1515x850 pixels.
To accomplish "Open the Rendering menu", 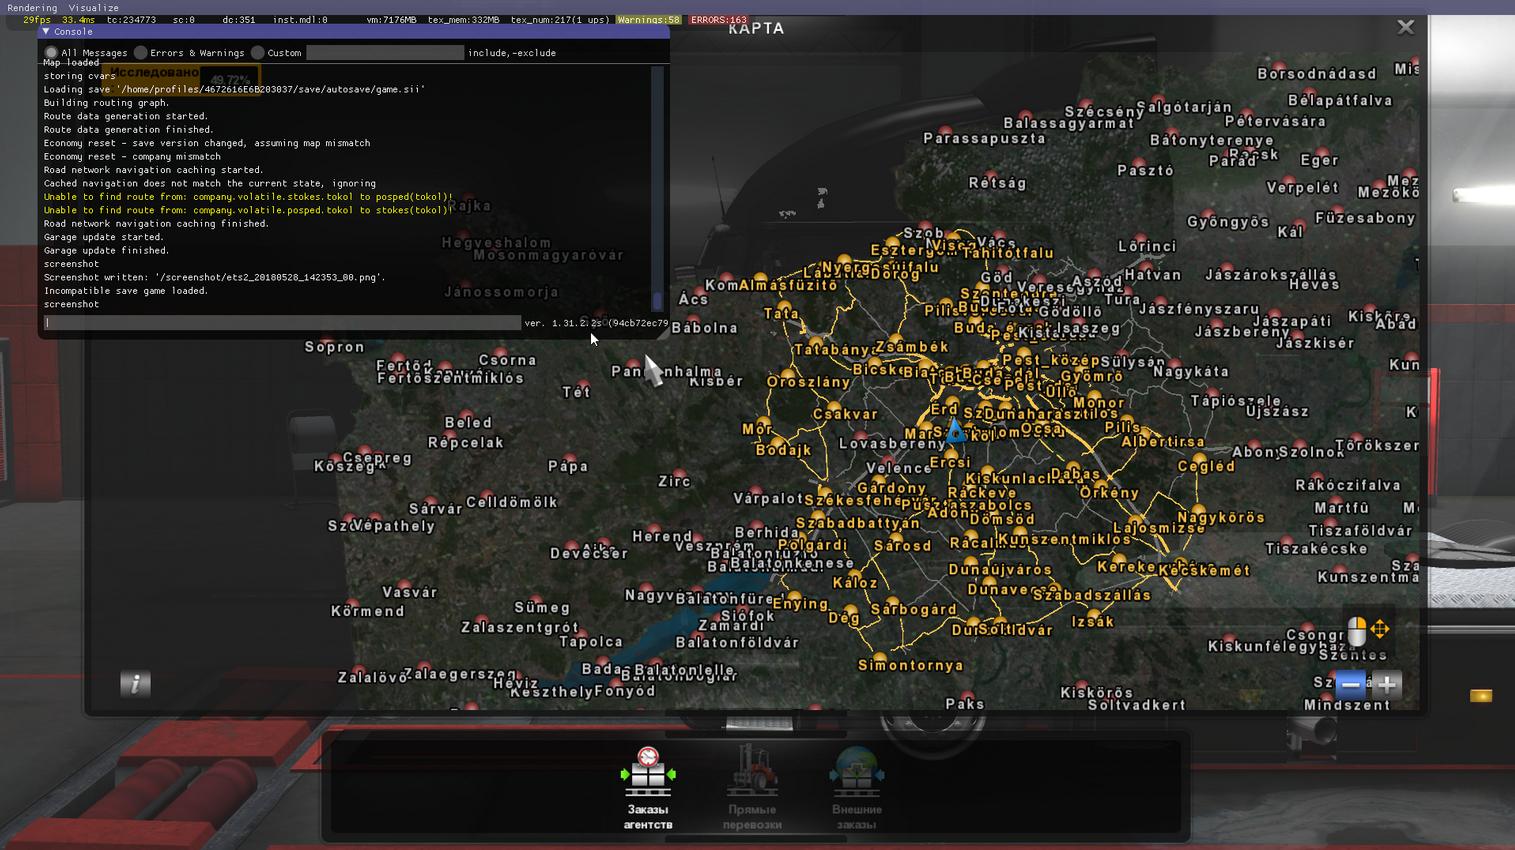I will tap(32, 7).
